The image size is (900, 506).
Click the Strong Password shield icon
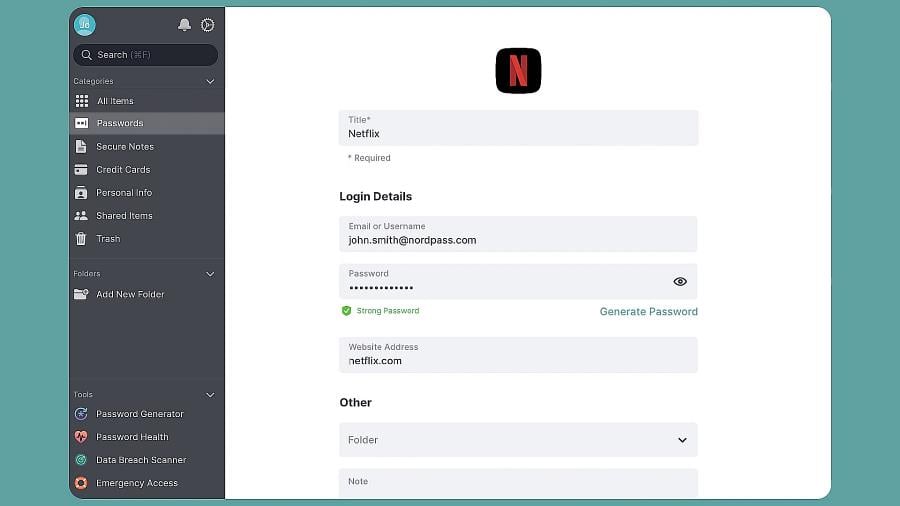point(346,311)
